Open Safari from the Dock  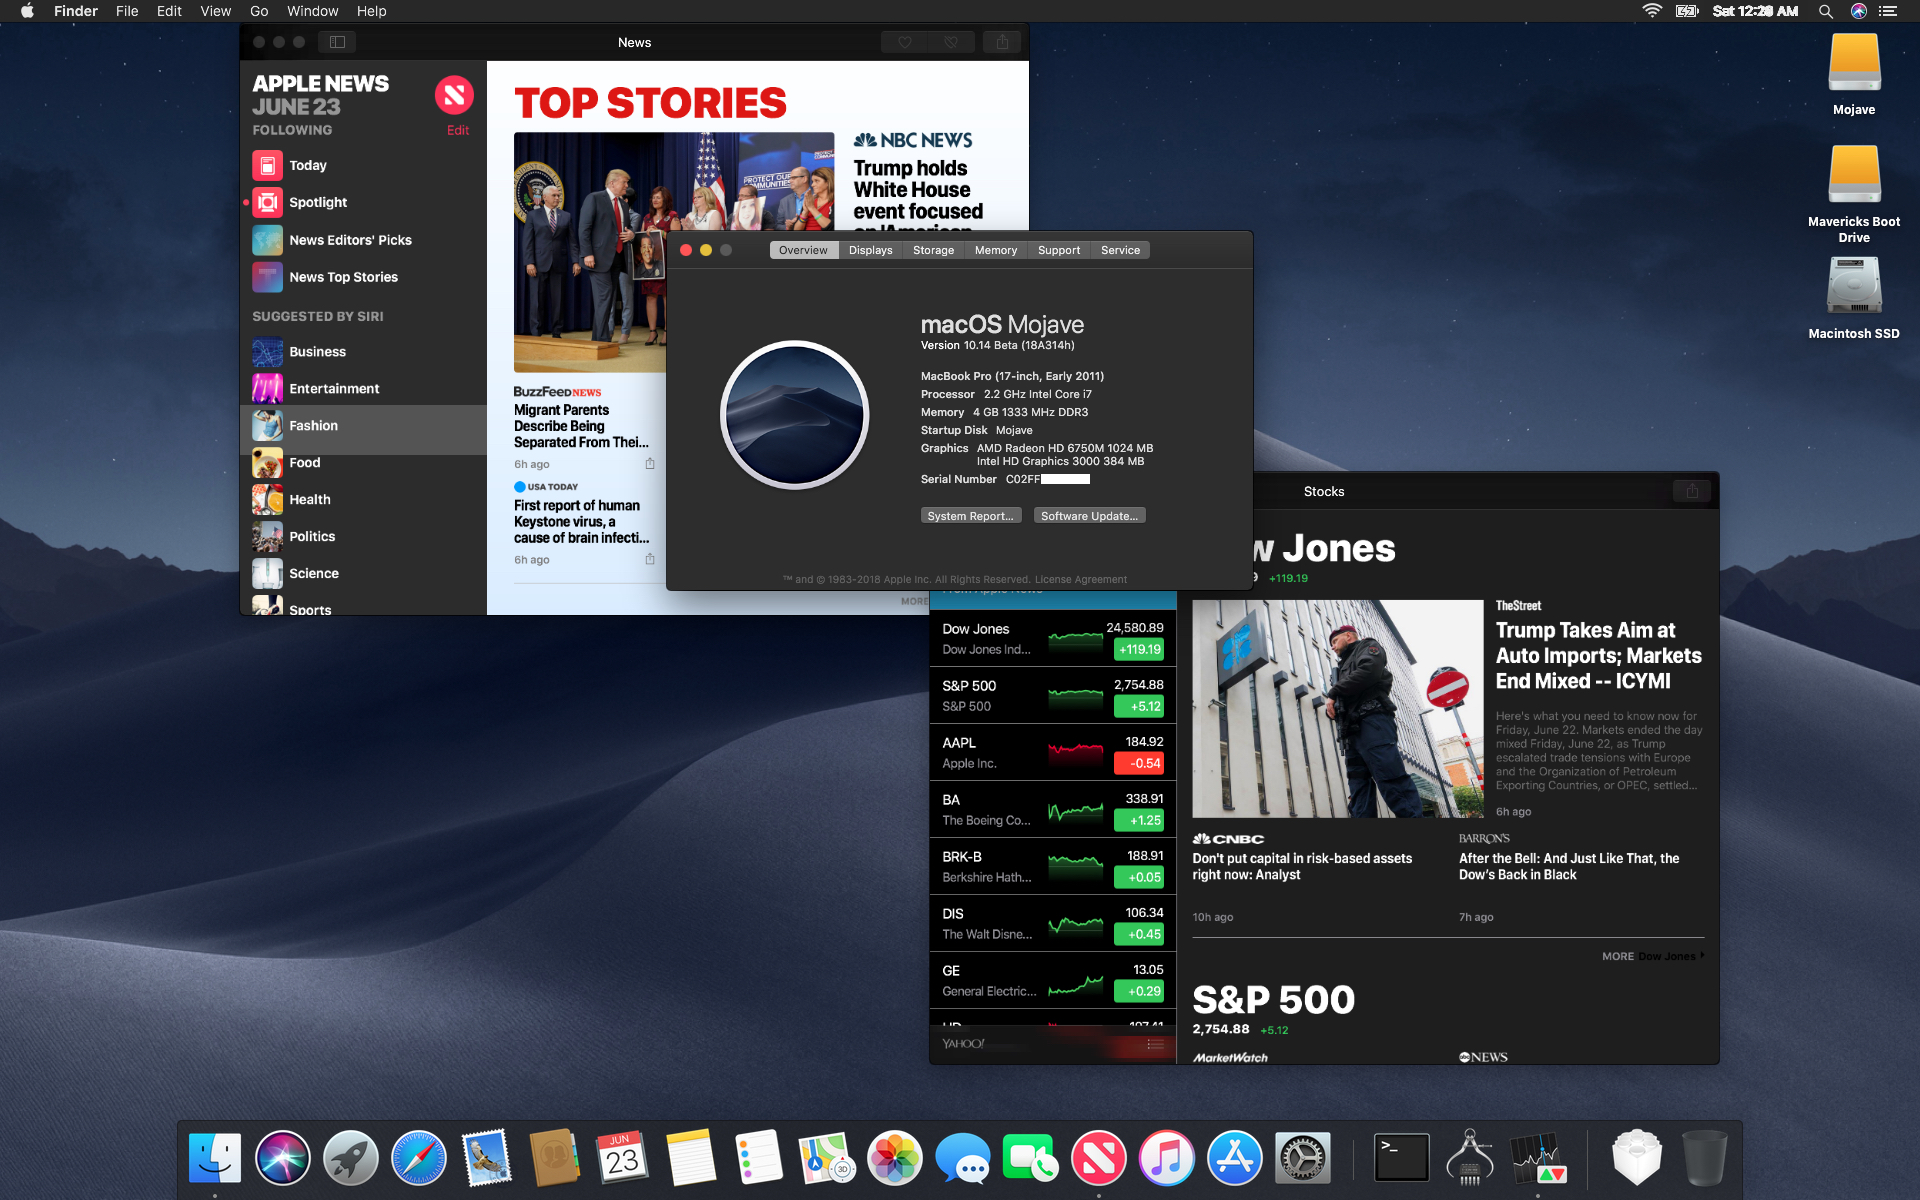pyautogui.click(x=419, y=1158)
